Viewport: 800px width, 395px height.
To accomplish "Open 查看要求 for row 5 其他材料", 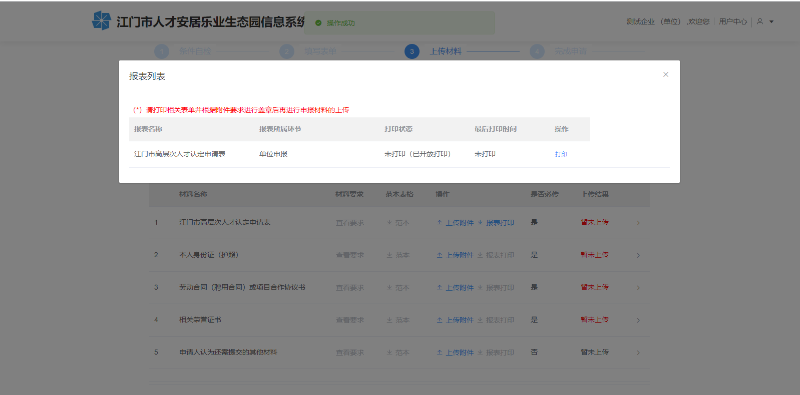I will 349,353.
